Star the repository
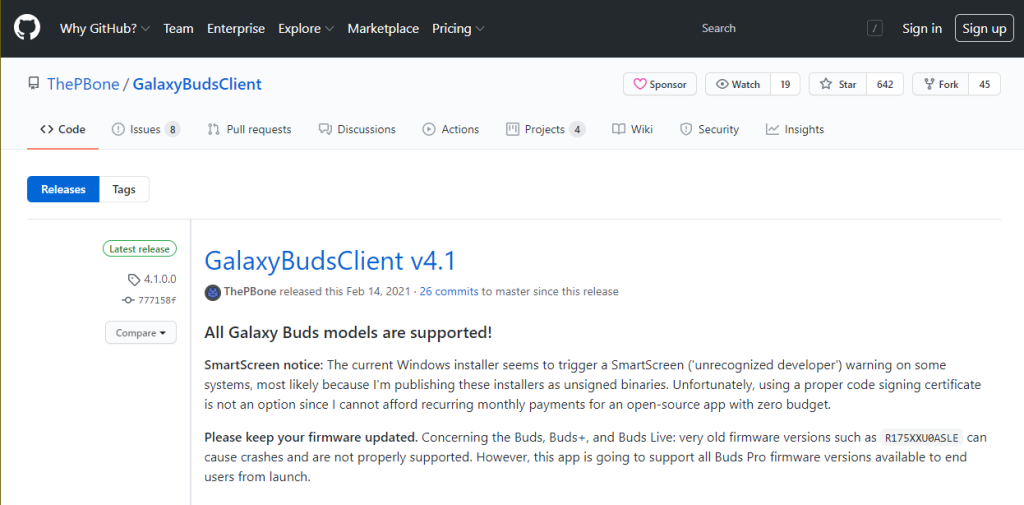1024x505 pixels. (x=838, y=84)
